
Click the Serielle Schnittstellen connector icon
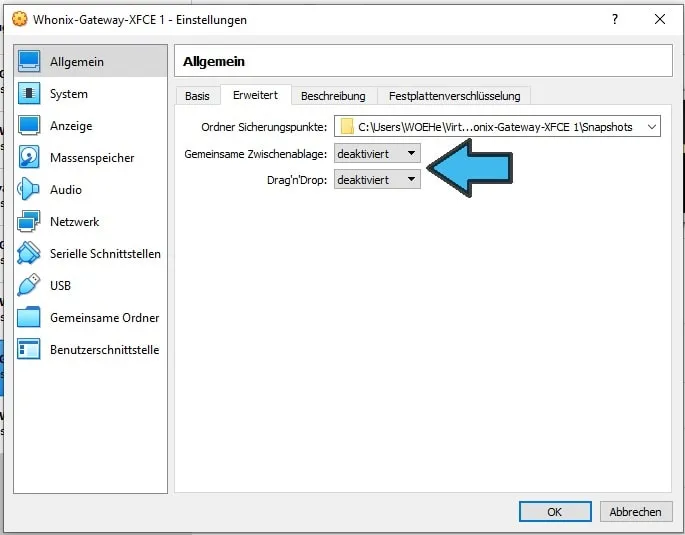[x=29, y=253]
